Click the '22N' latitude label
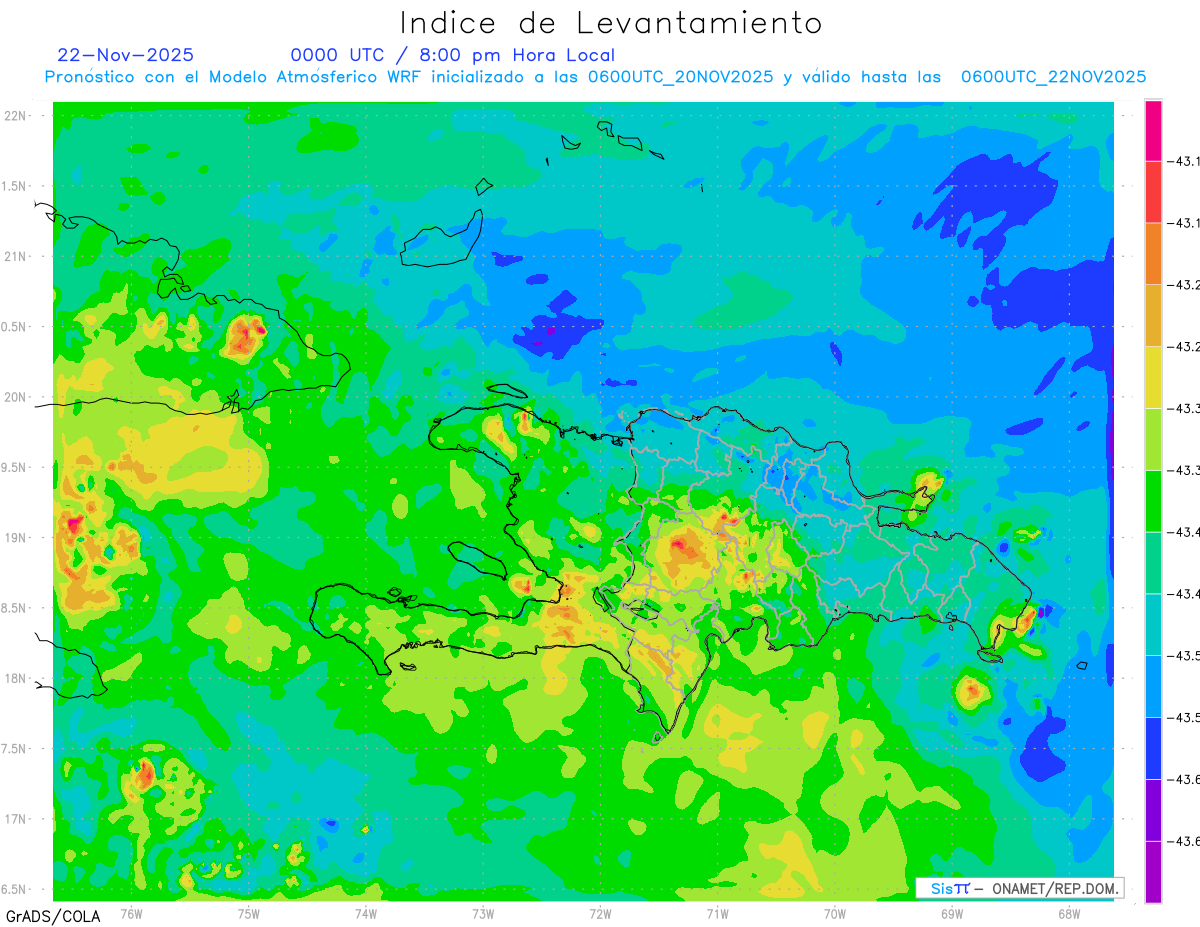Image resolution: width=1200 pixels, height=927 pixels. 15,116
